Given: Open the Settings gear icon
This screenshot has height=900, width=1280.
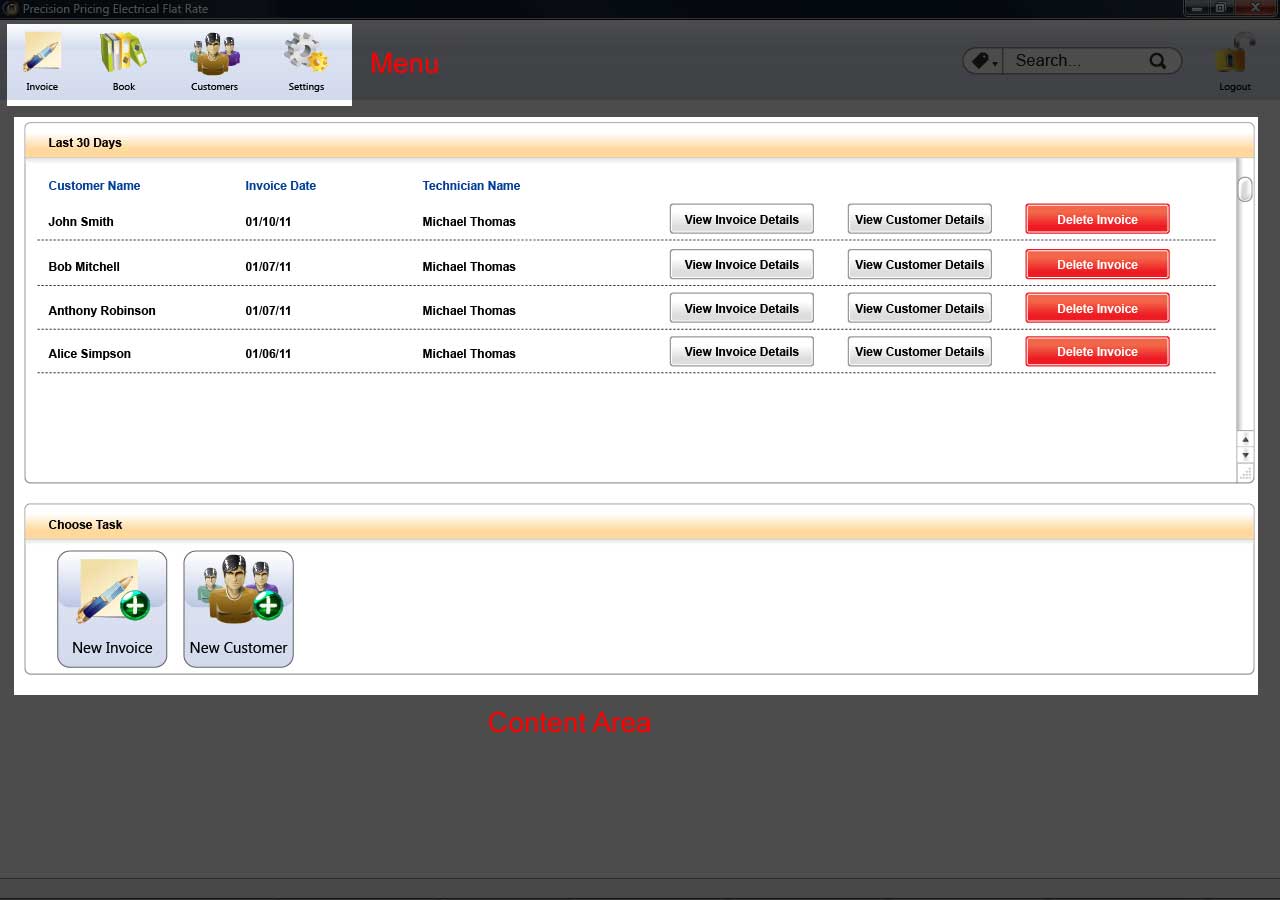Looking at the screenshot, I should click(x=306, y=60).
